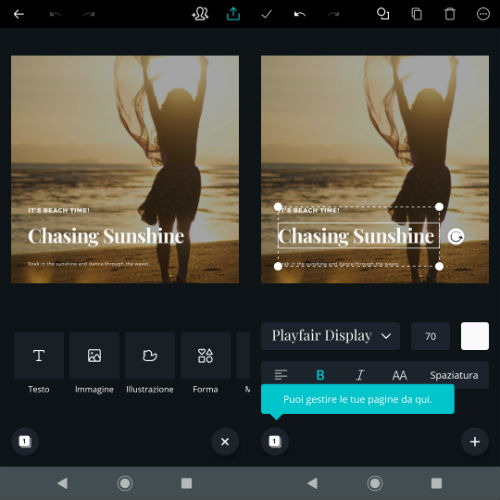Click the duplicate element icon
Screen dimensions: 500x500
(x=417, y=14)
